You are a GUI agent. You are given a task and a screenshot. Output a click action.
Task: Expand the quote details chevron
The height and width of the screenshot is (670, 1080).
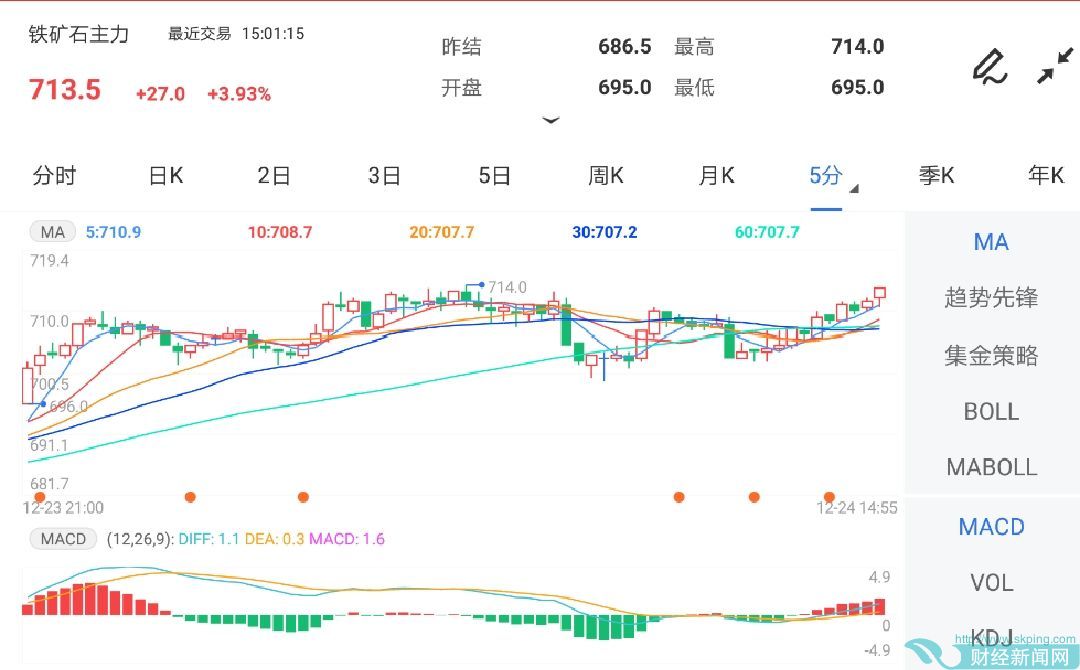tap(551, 120)
